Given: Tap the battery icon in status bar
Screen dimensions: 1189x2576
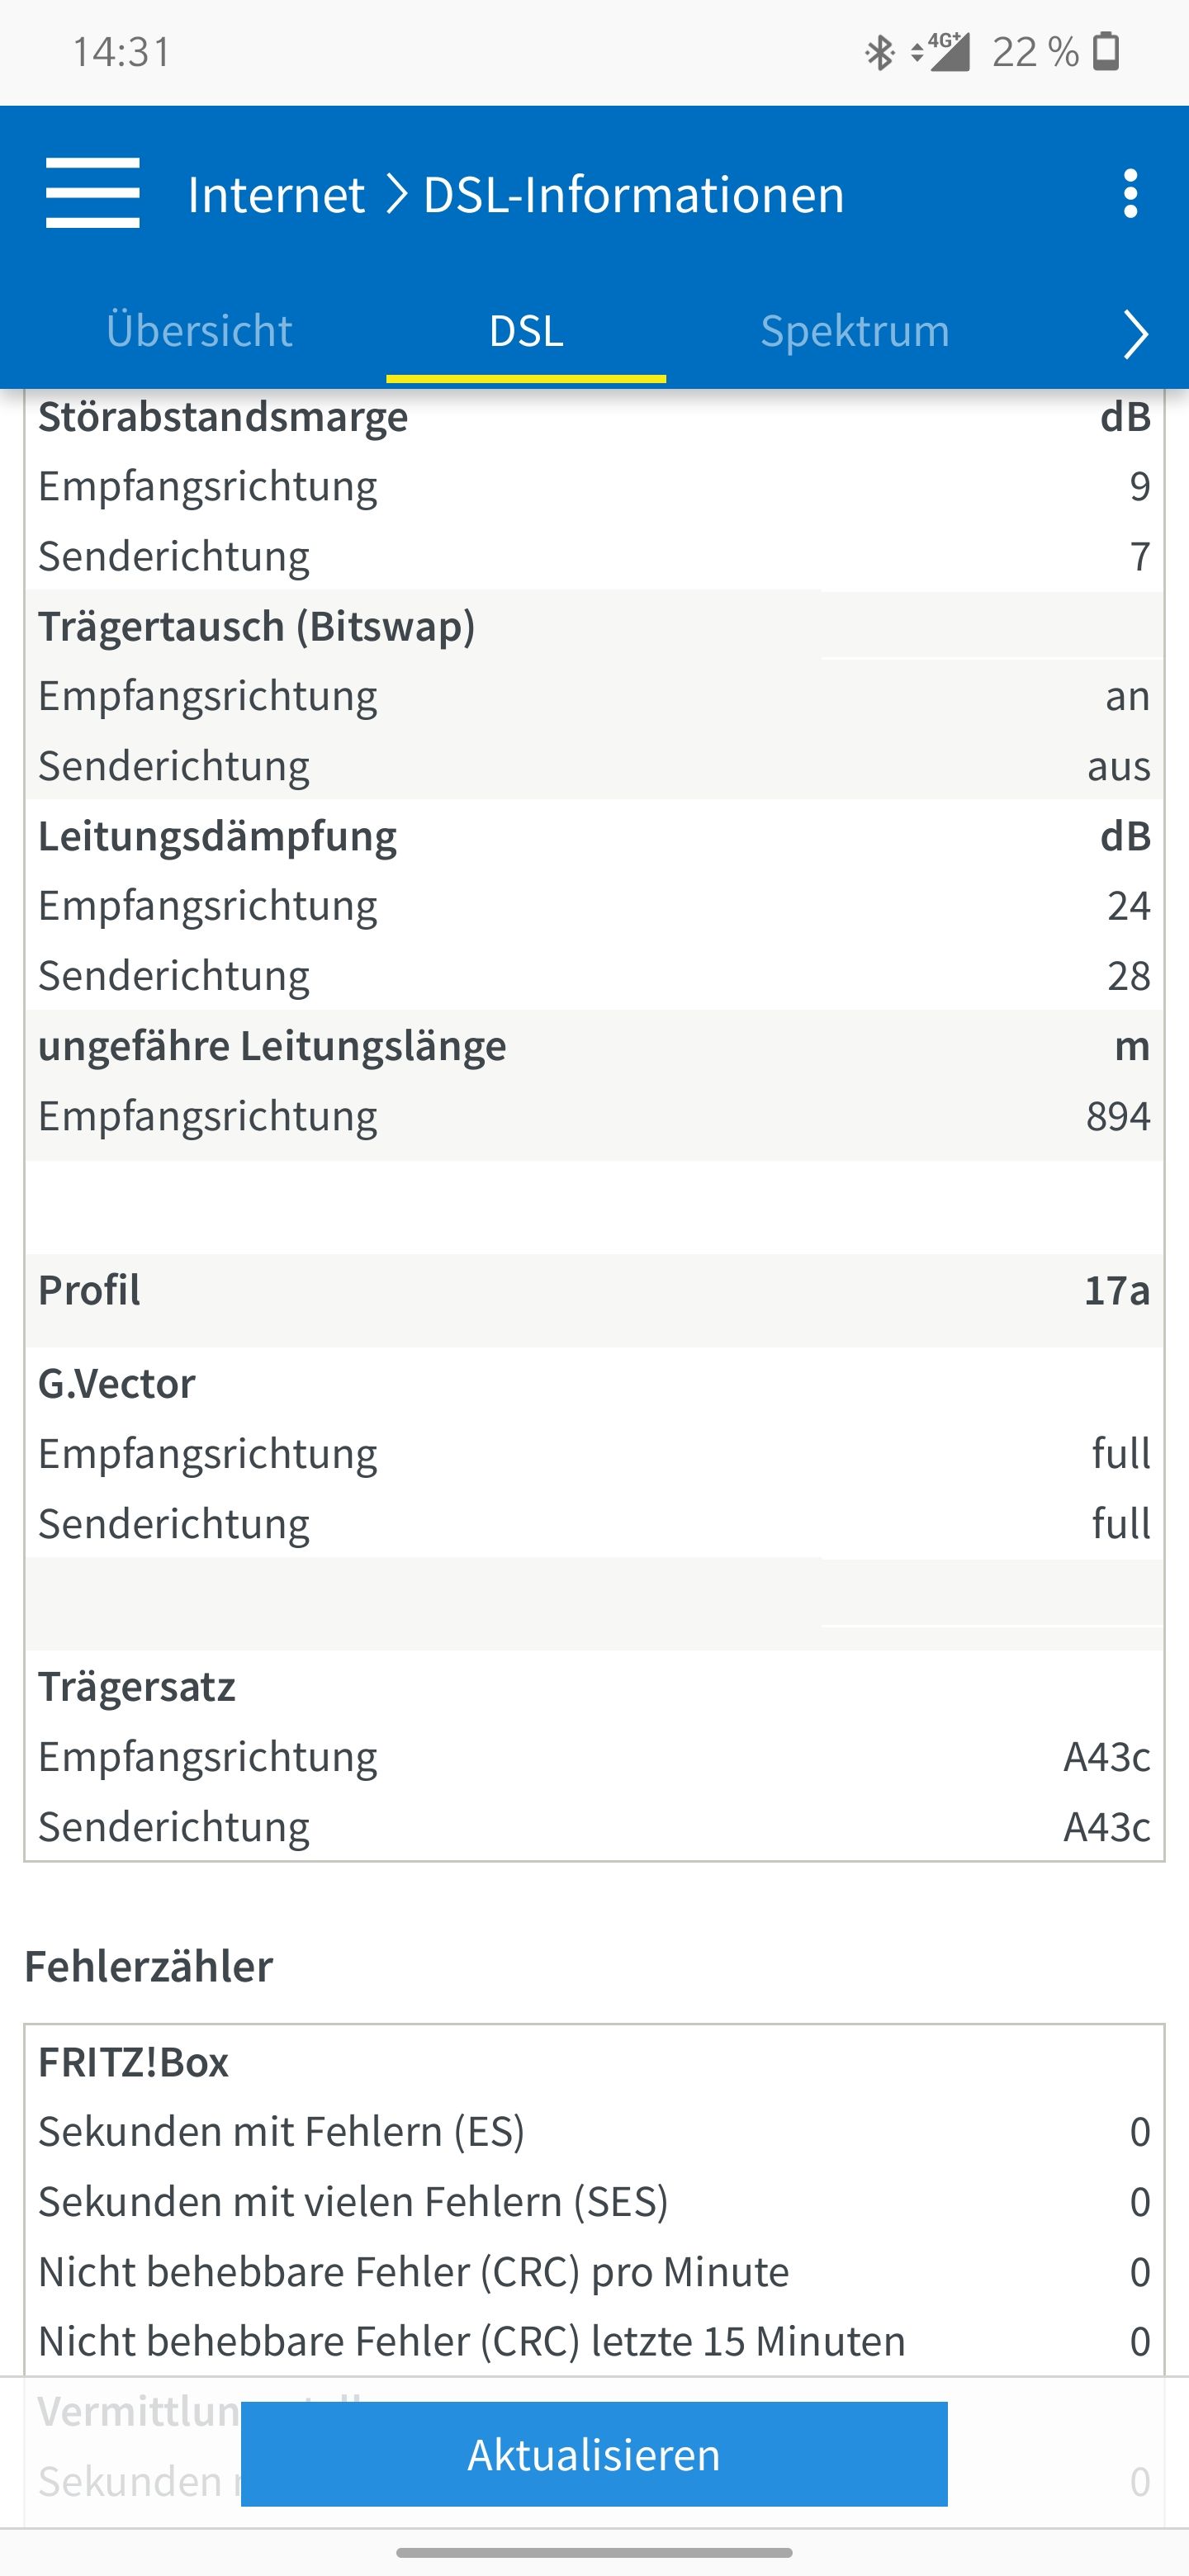Looking at the screenshot, I should [1106, 52].
